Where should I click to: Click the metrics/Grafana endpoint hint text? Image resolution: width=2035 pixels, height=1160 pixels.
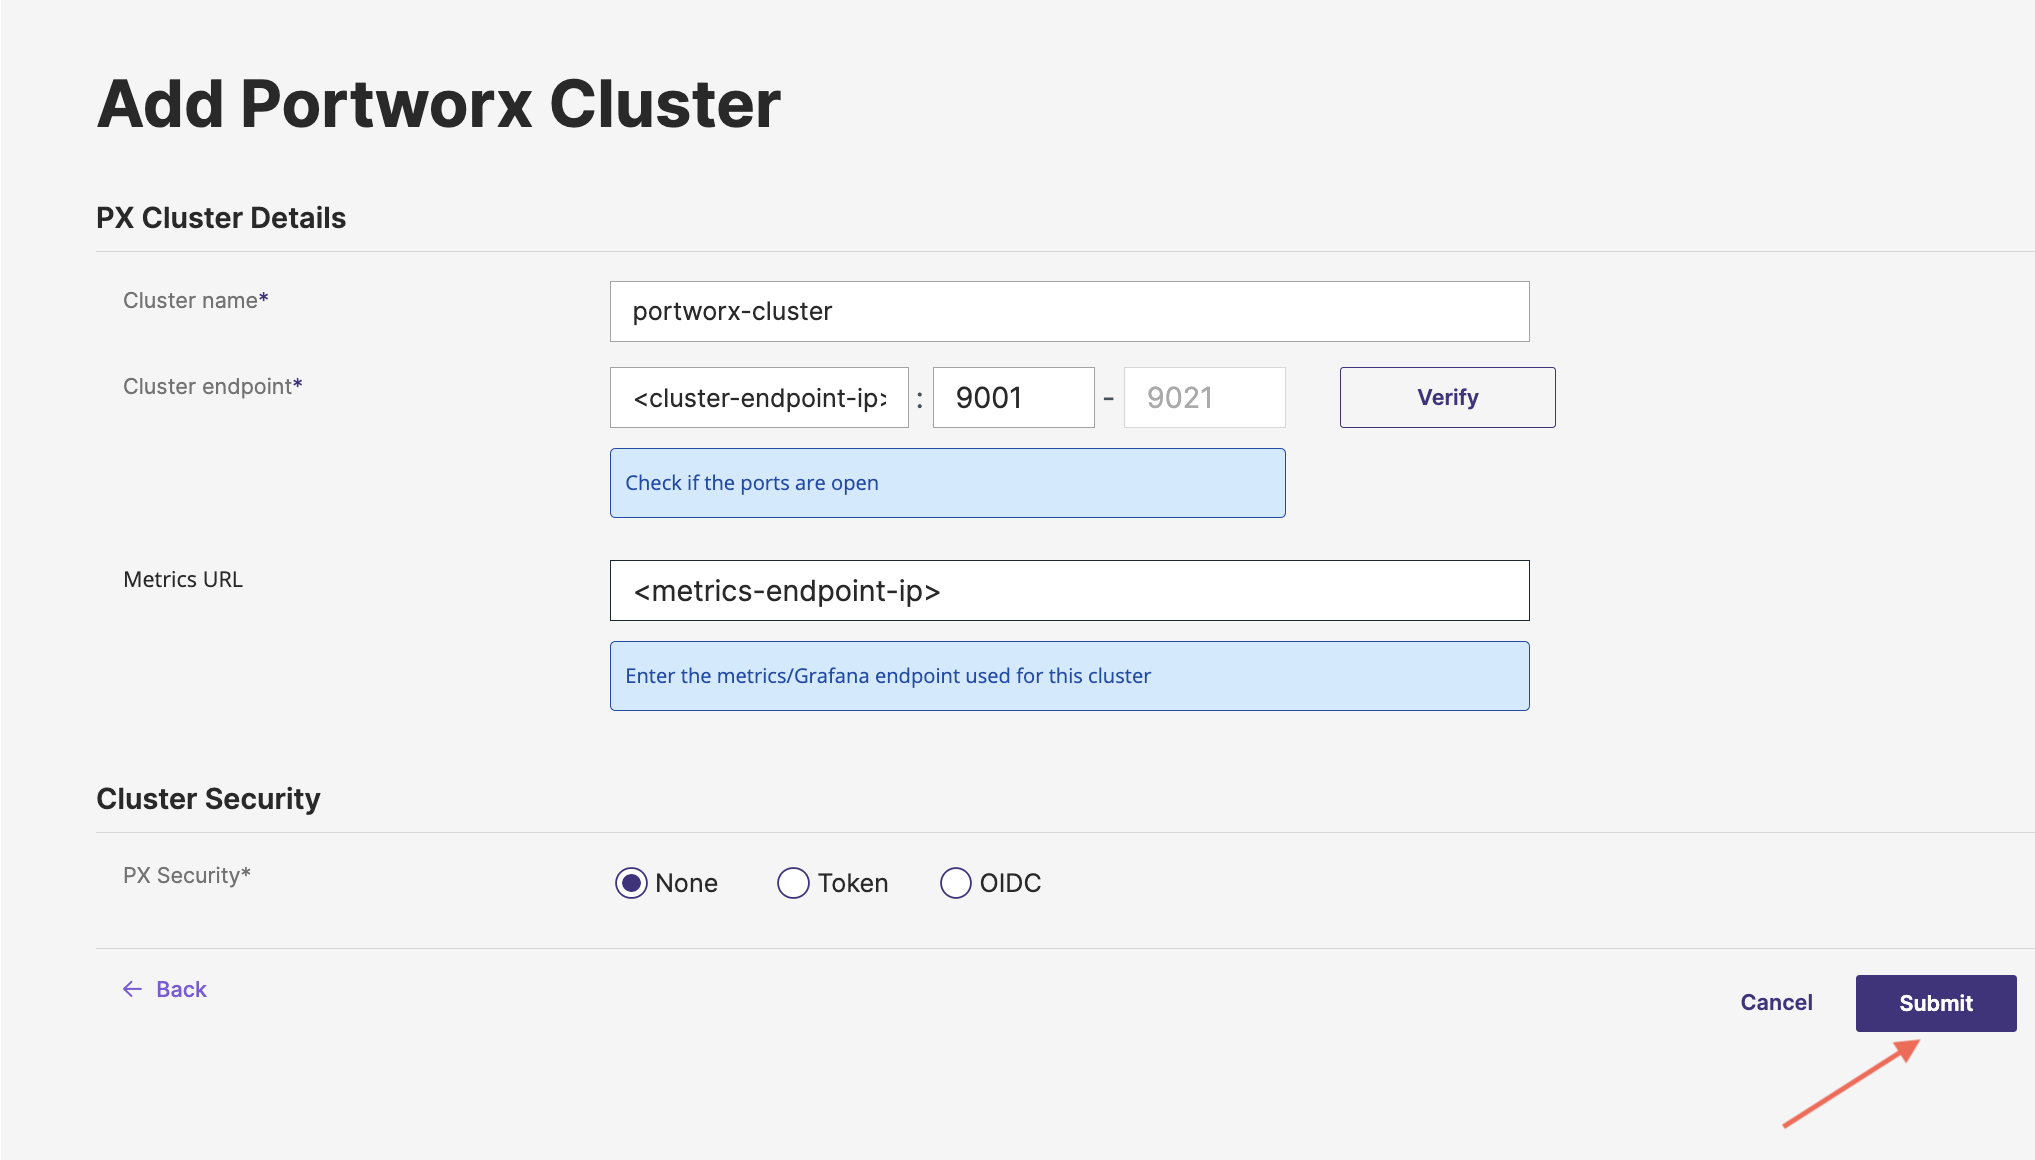pyautogui.click(x=888, y=675)
